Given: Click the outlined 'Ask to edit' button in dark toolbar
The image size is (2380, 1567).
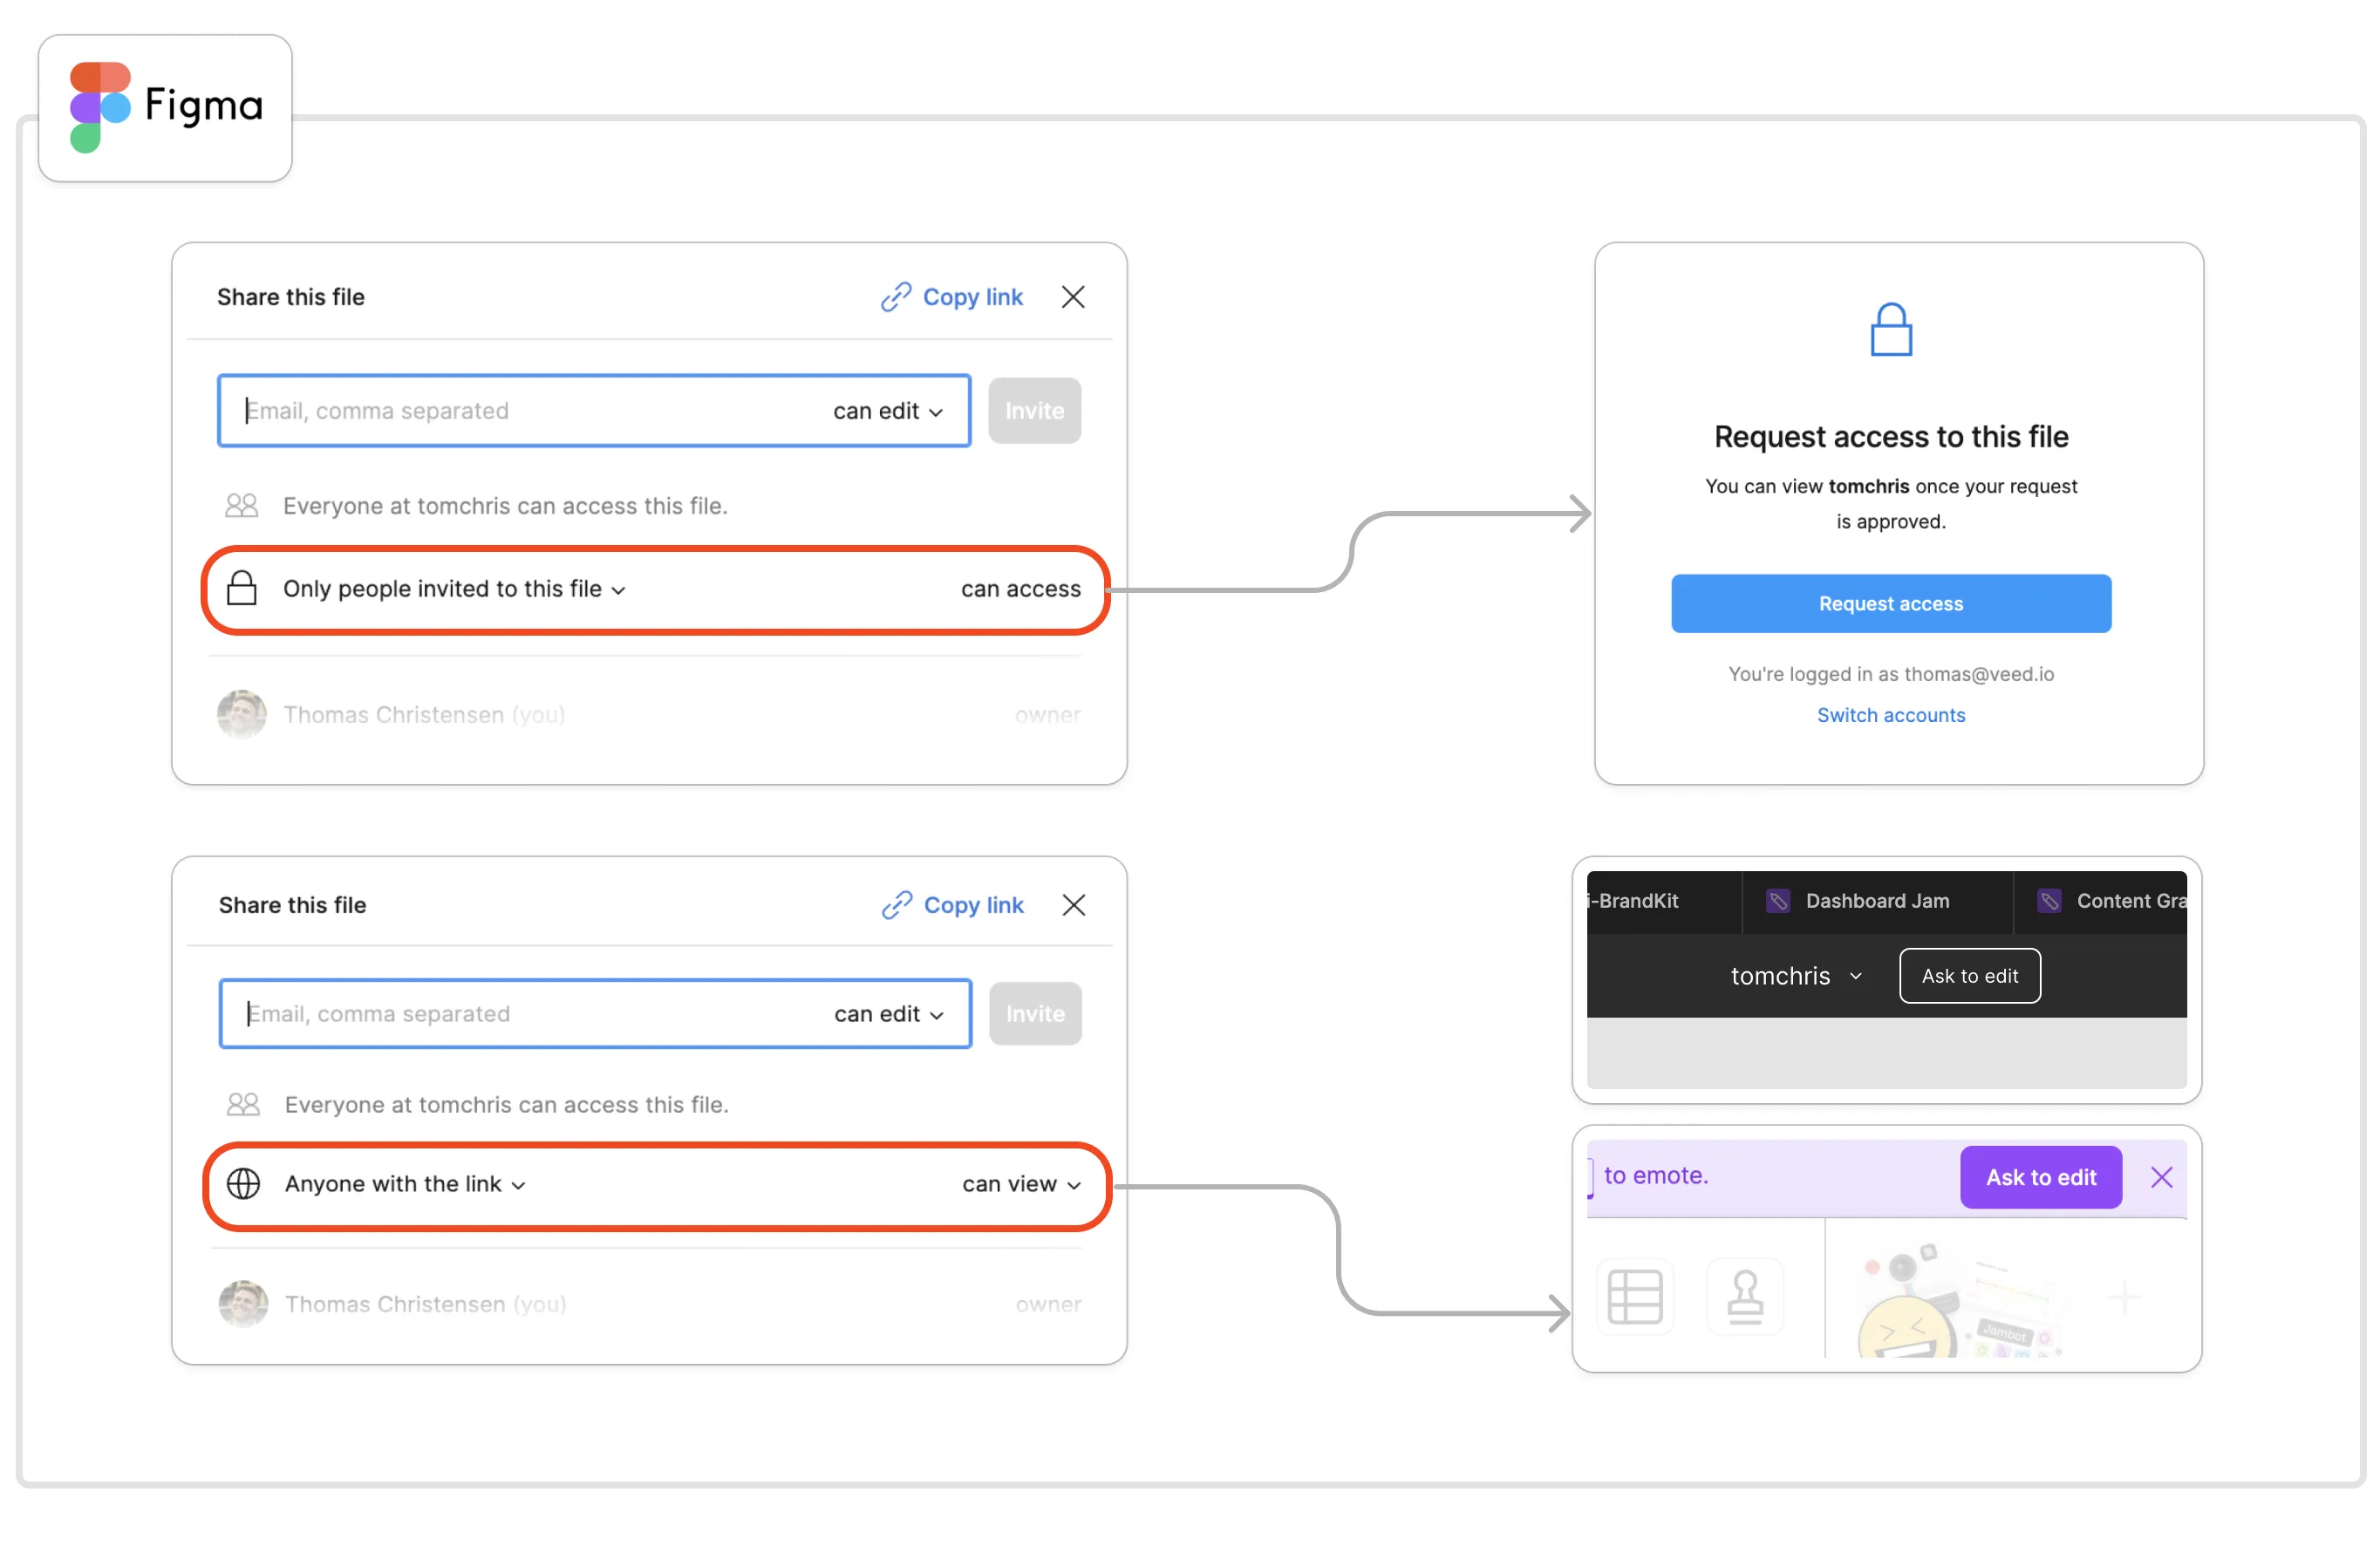Looking at the screenshot, I should click(1969, 976).
